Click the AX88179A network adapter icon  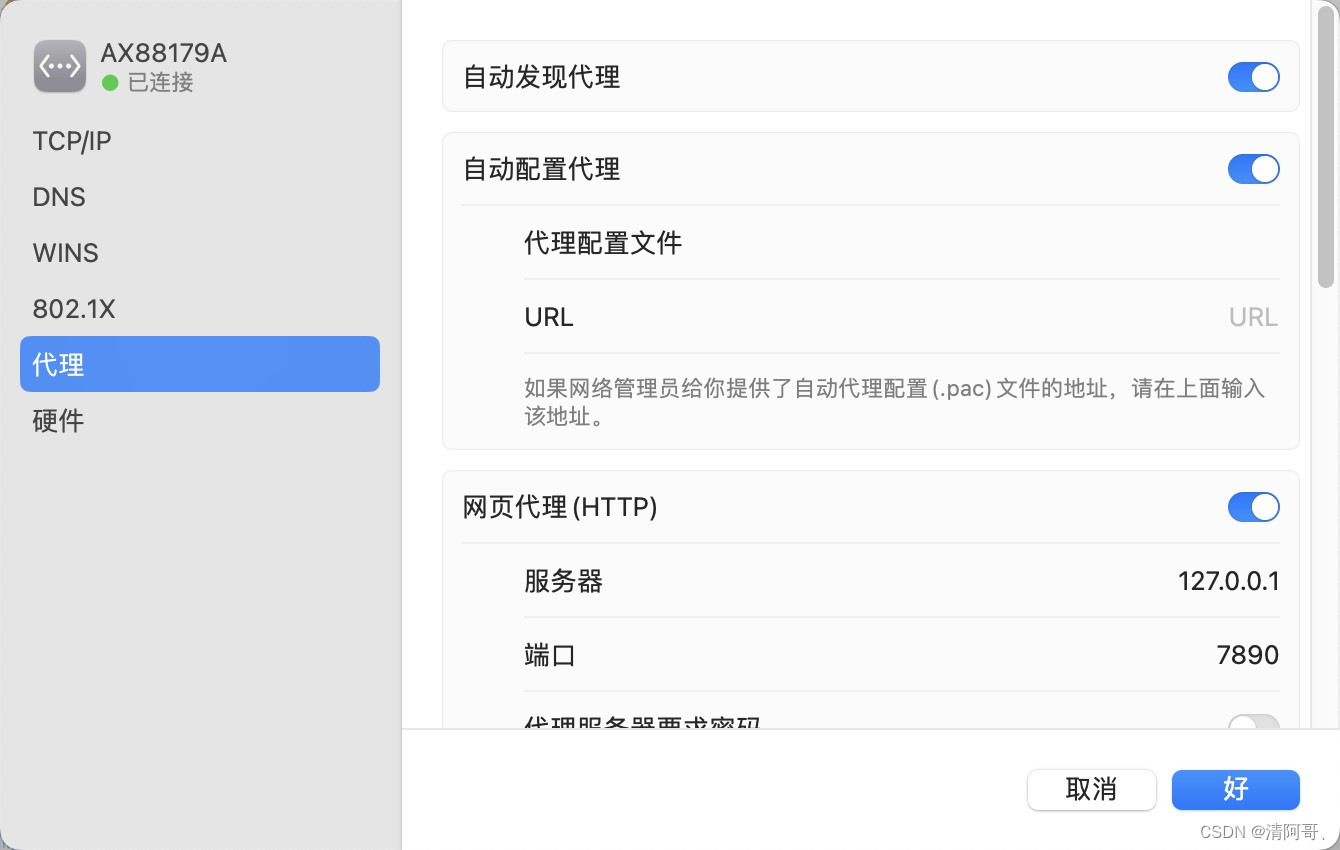coord(60,66)
